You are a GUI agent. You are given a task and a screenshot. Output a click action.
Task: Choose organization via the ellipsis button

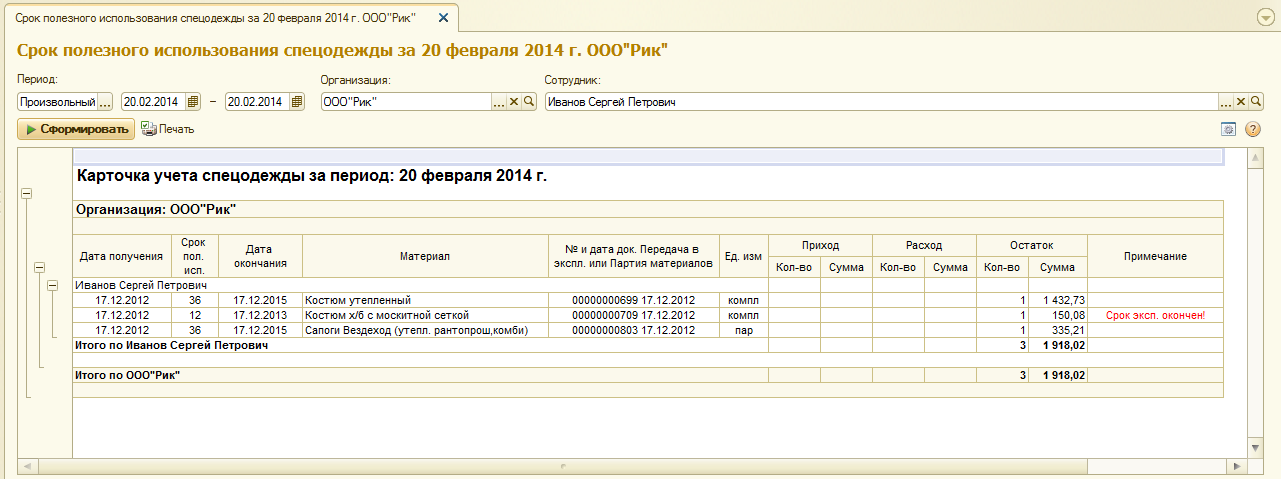(499, 101)
